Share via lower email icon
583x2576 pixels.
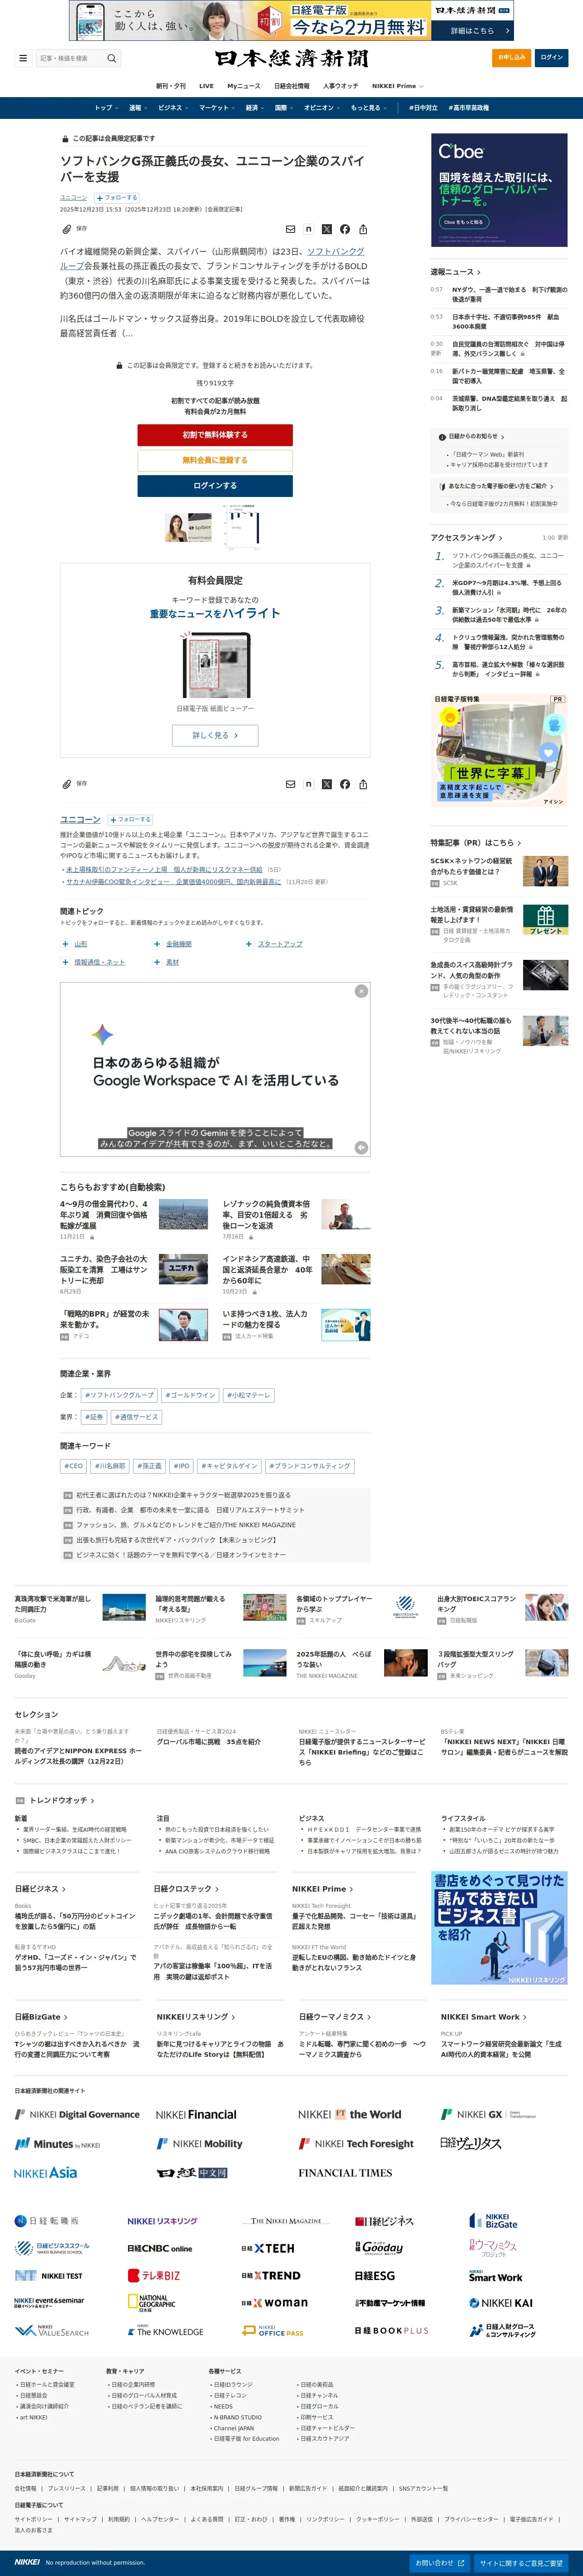point(290,784)
